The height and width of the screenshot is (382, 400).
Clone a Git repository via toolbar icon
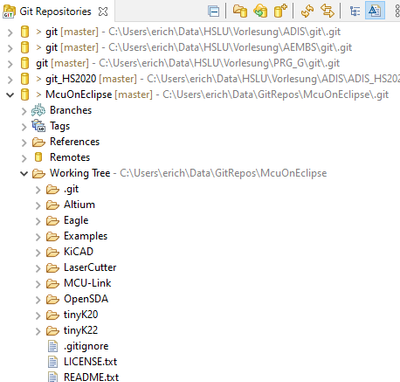pos(260,11)
